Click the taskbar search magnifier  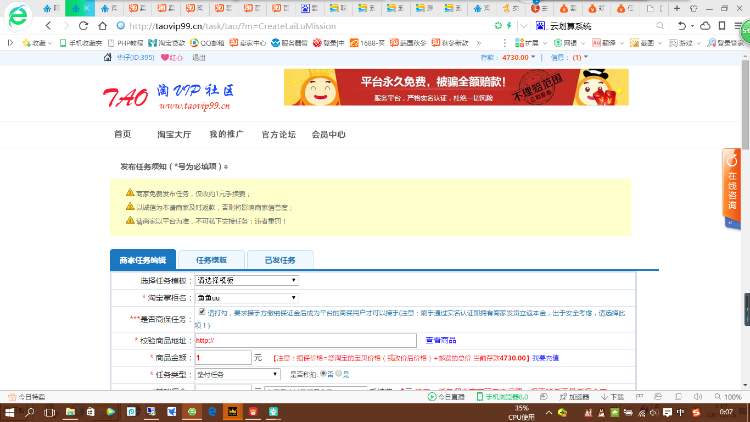(30, 412)
